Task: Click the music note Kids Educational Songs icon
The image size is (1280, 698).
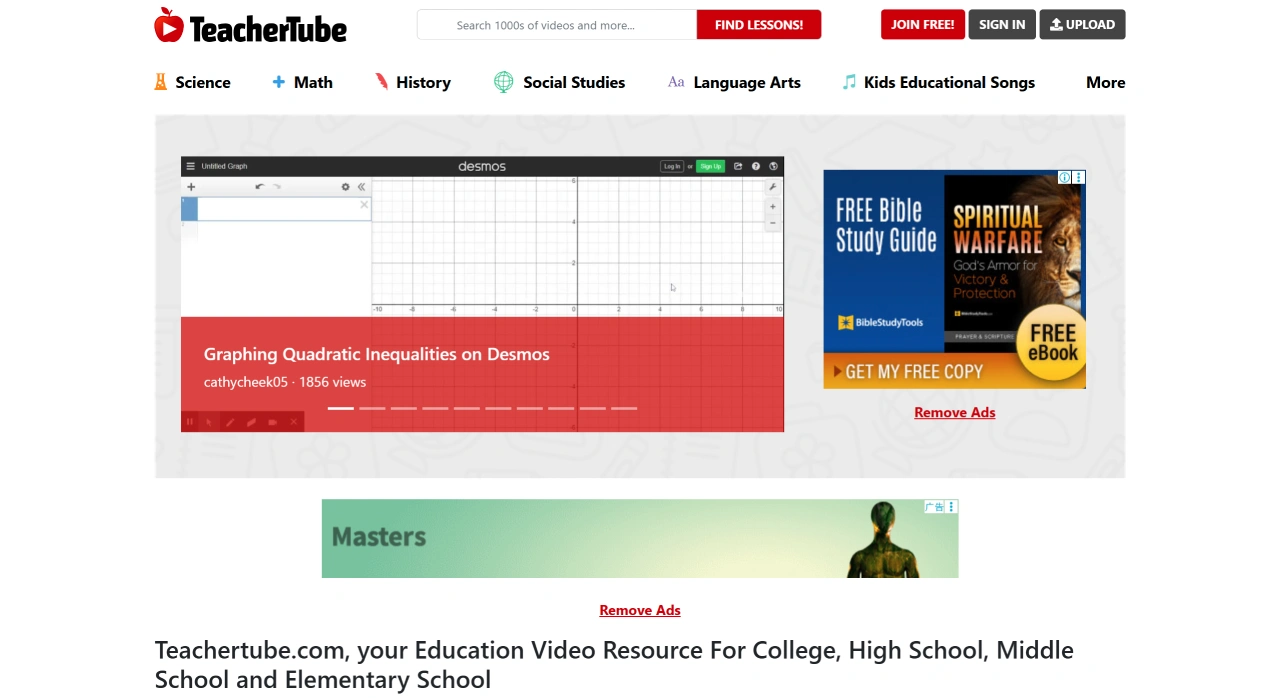Action: 849,81
